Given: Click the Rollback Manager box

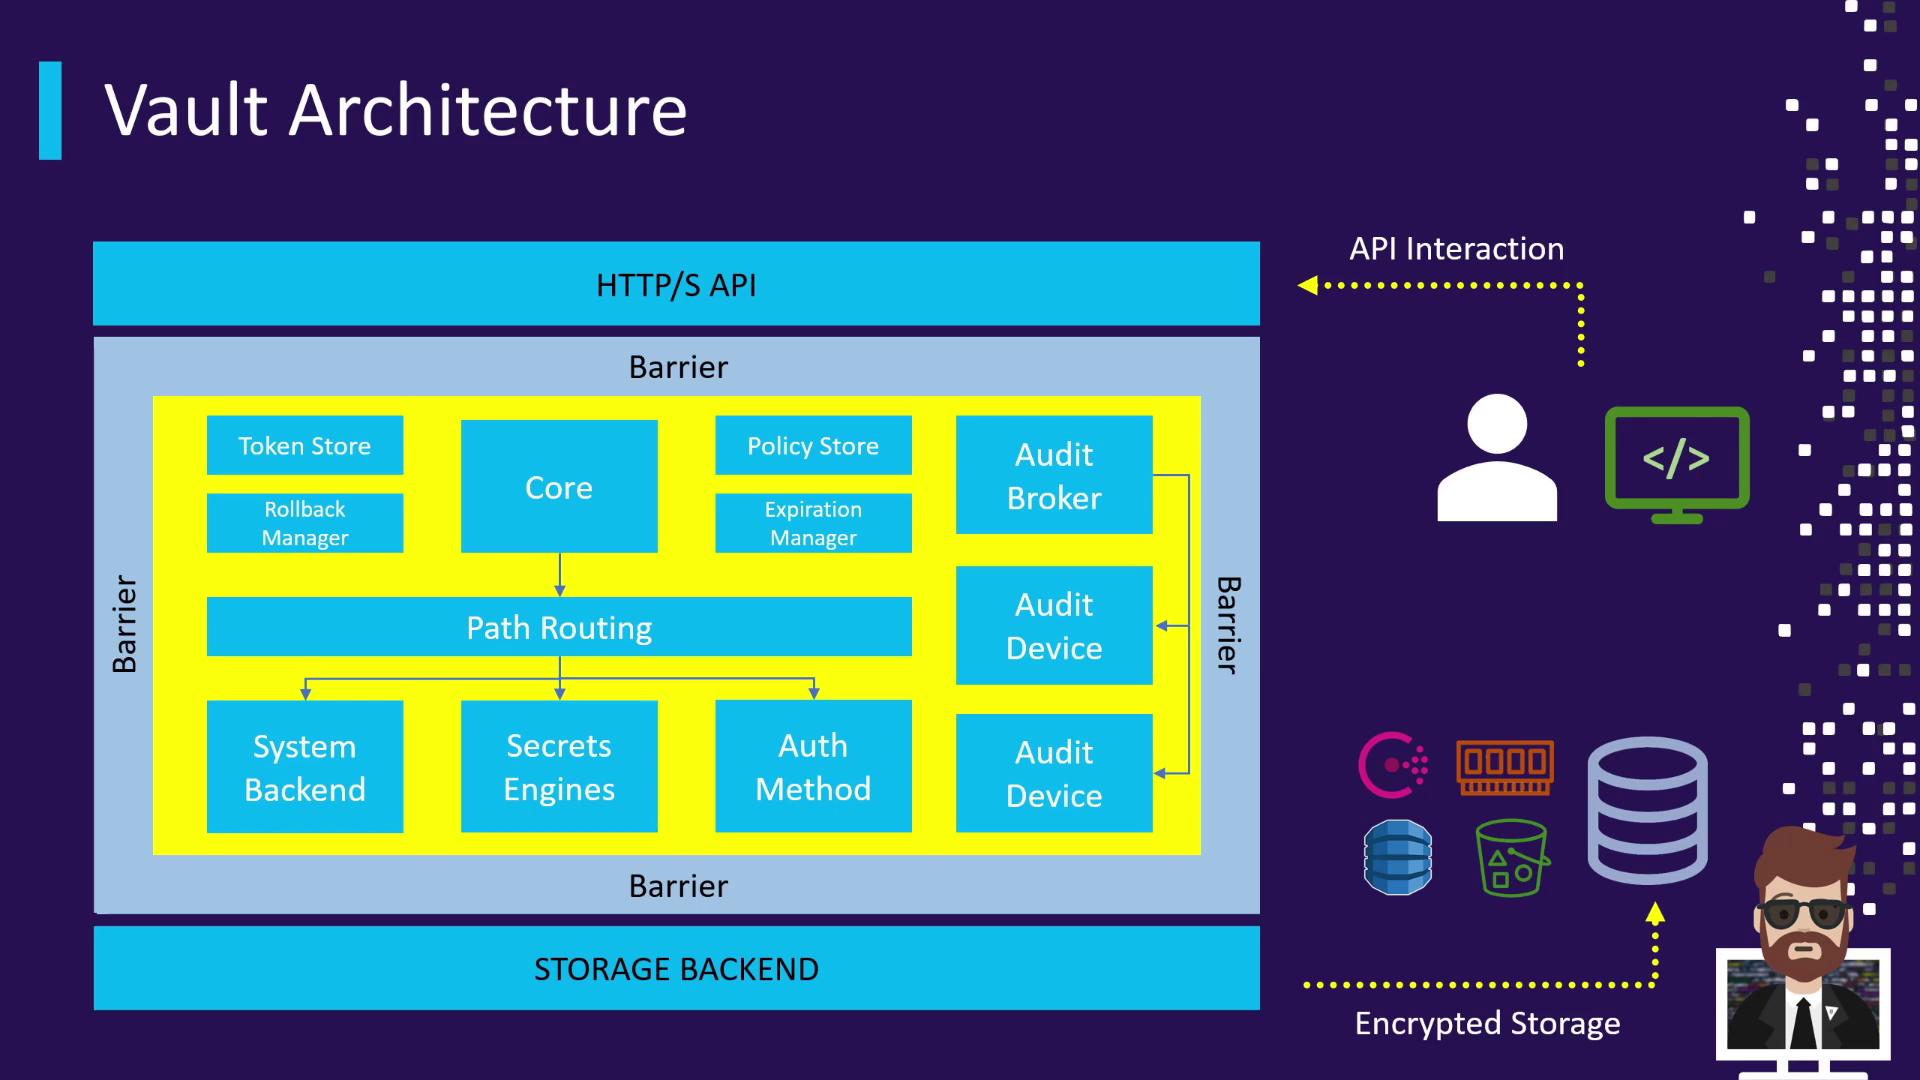Looking at the screenshot, I should coord(305,523).
